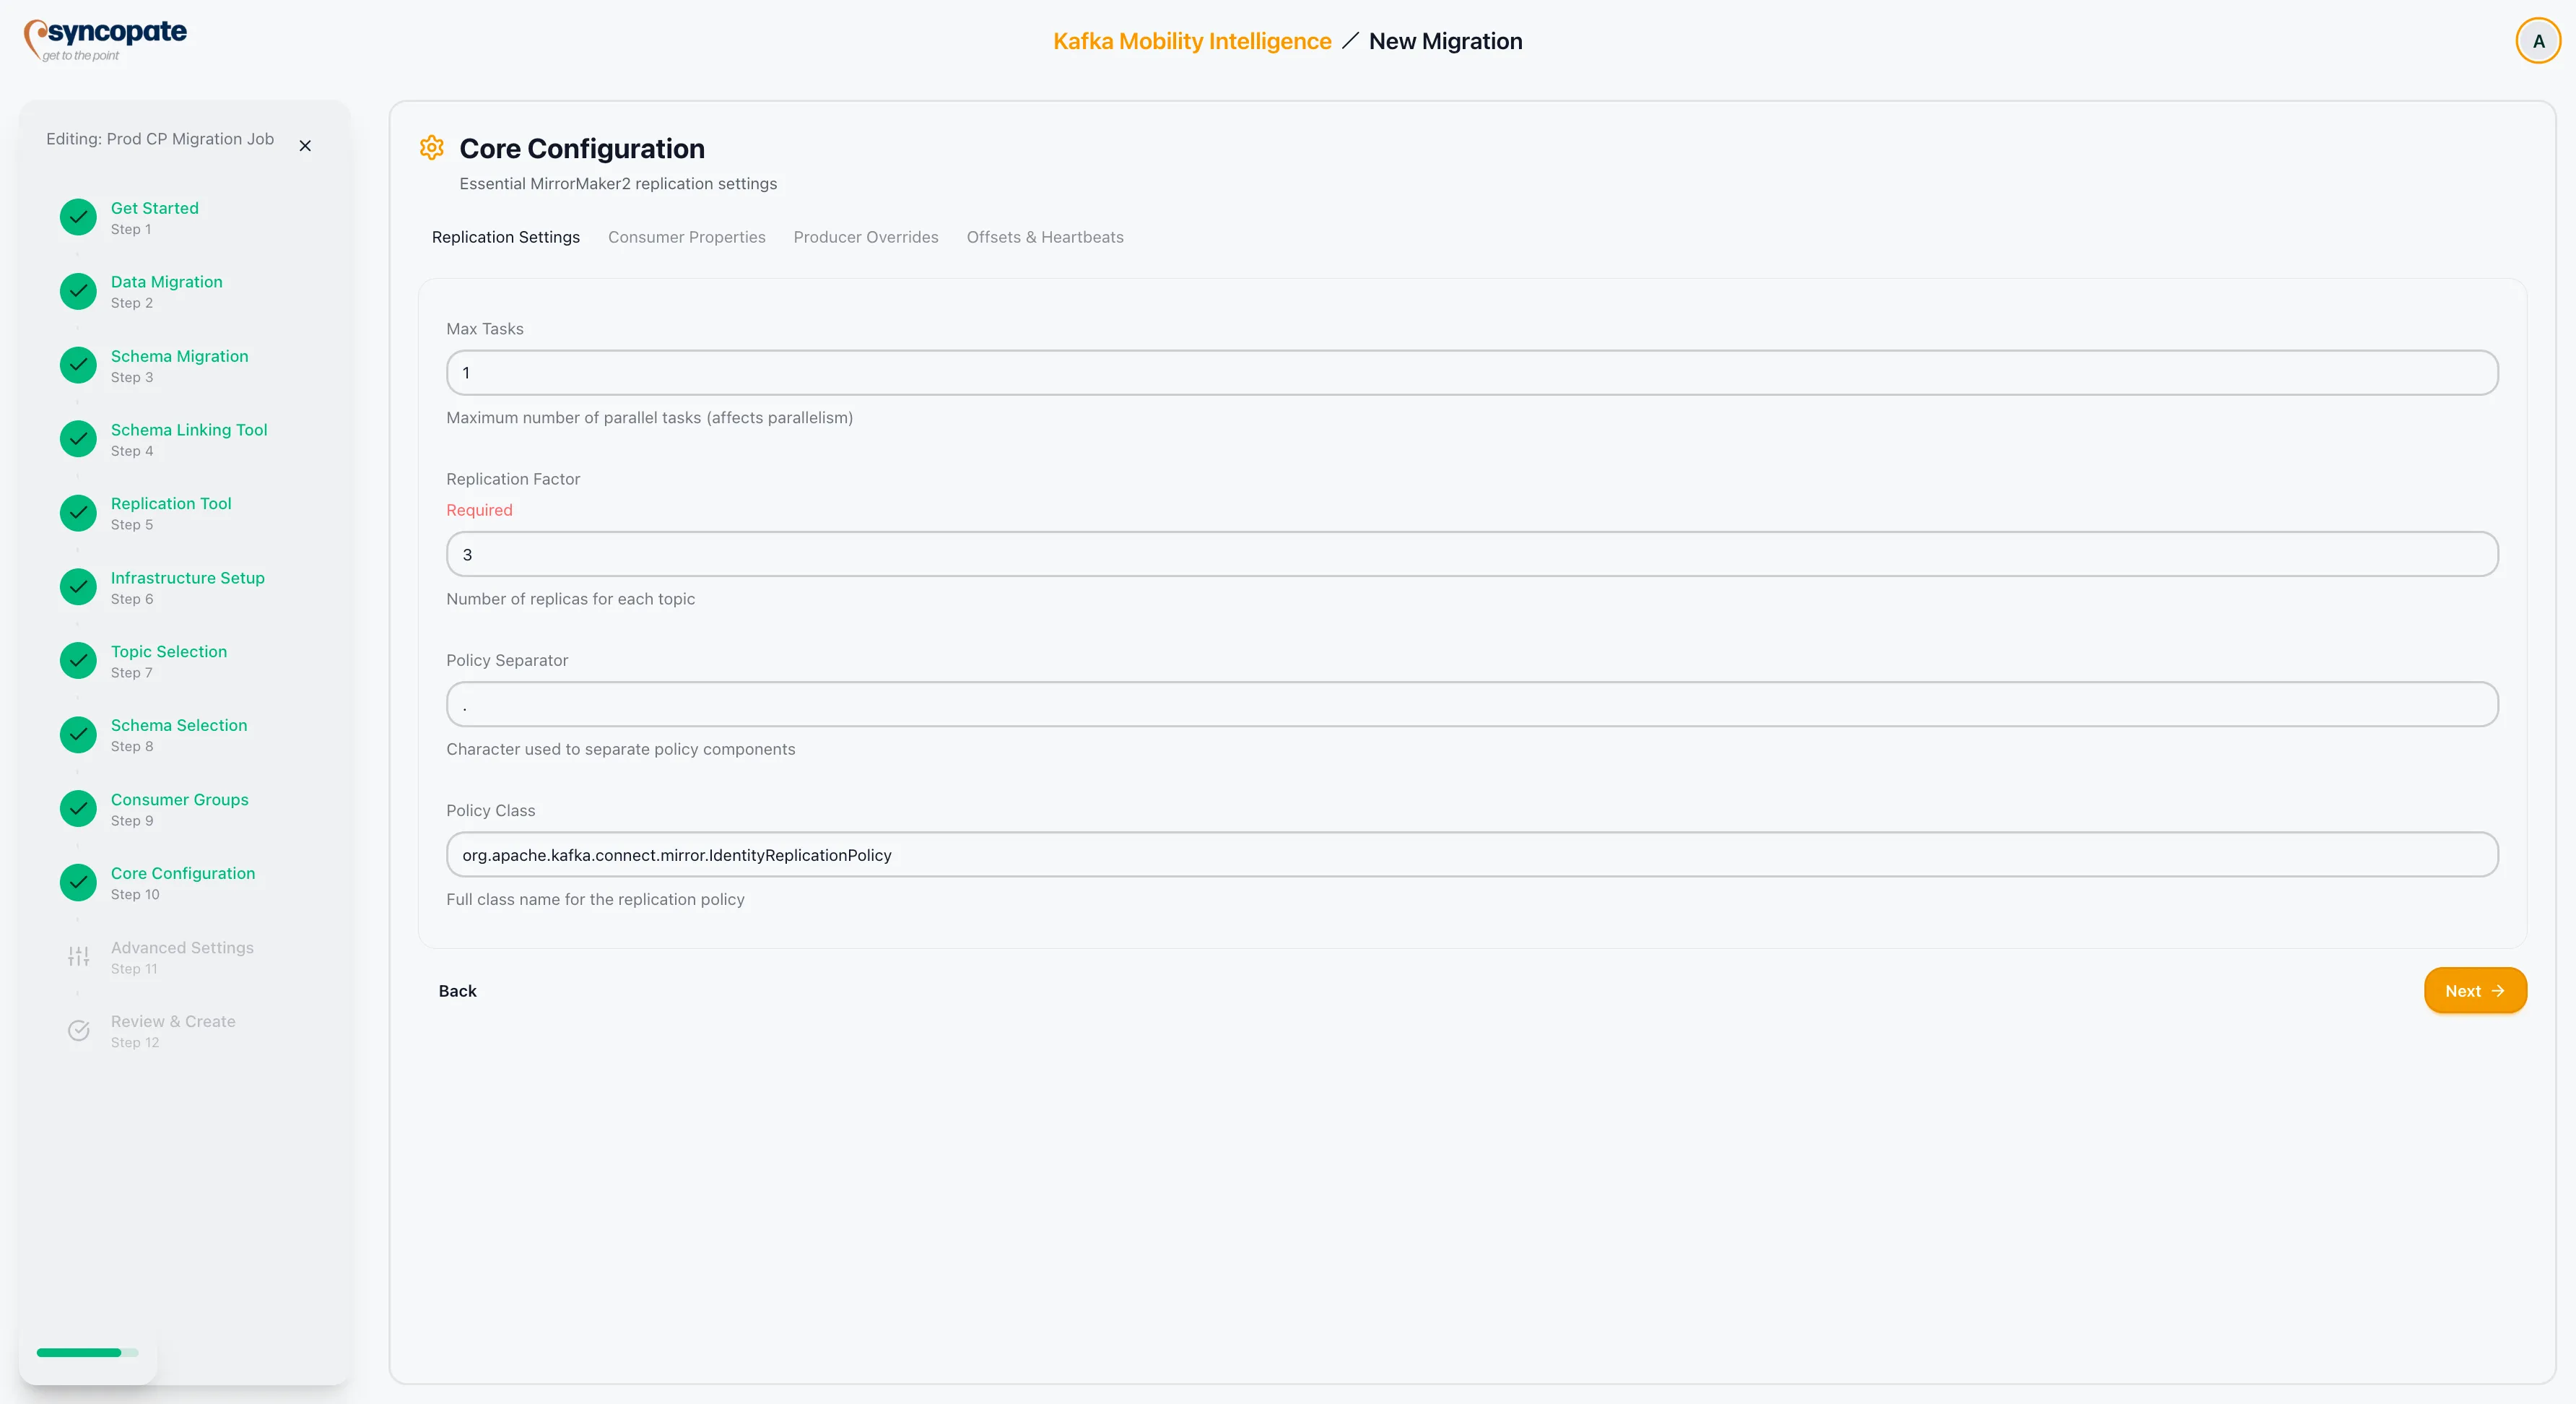
Task: Click the Infrastructure Setup check icon
Action: point(77,586)
